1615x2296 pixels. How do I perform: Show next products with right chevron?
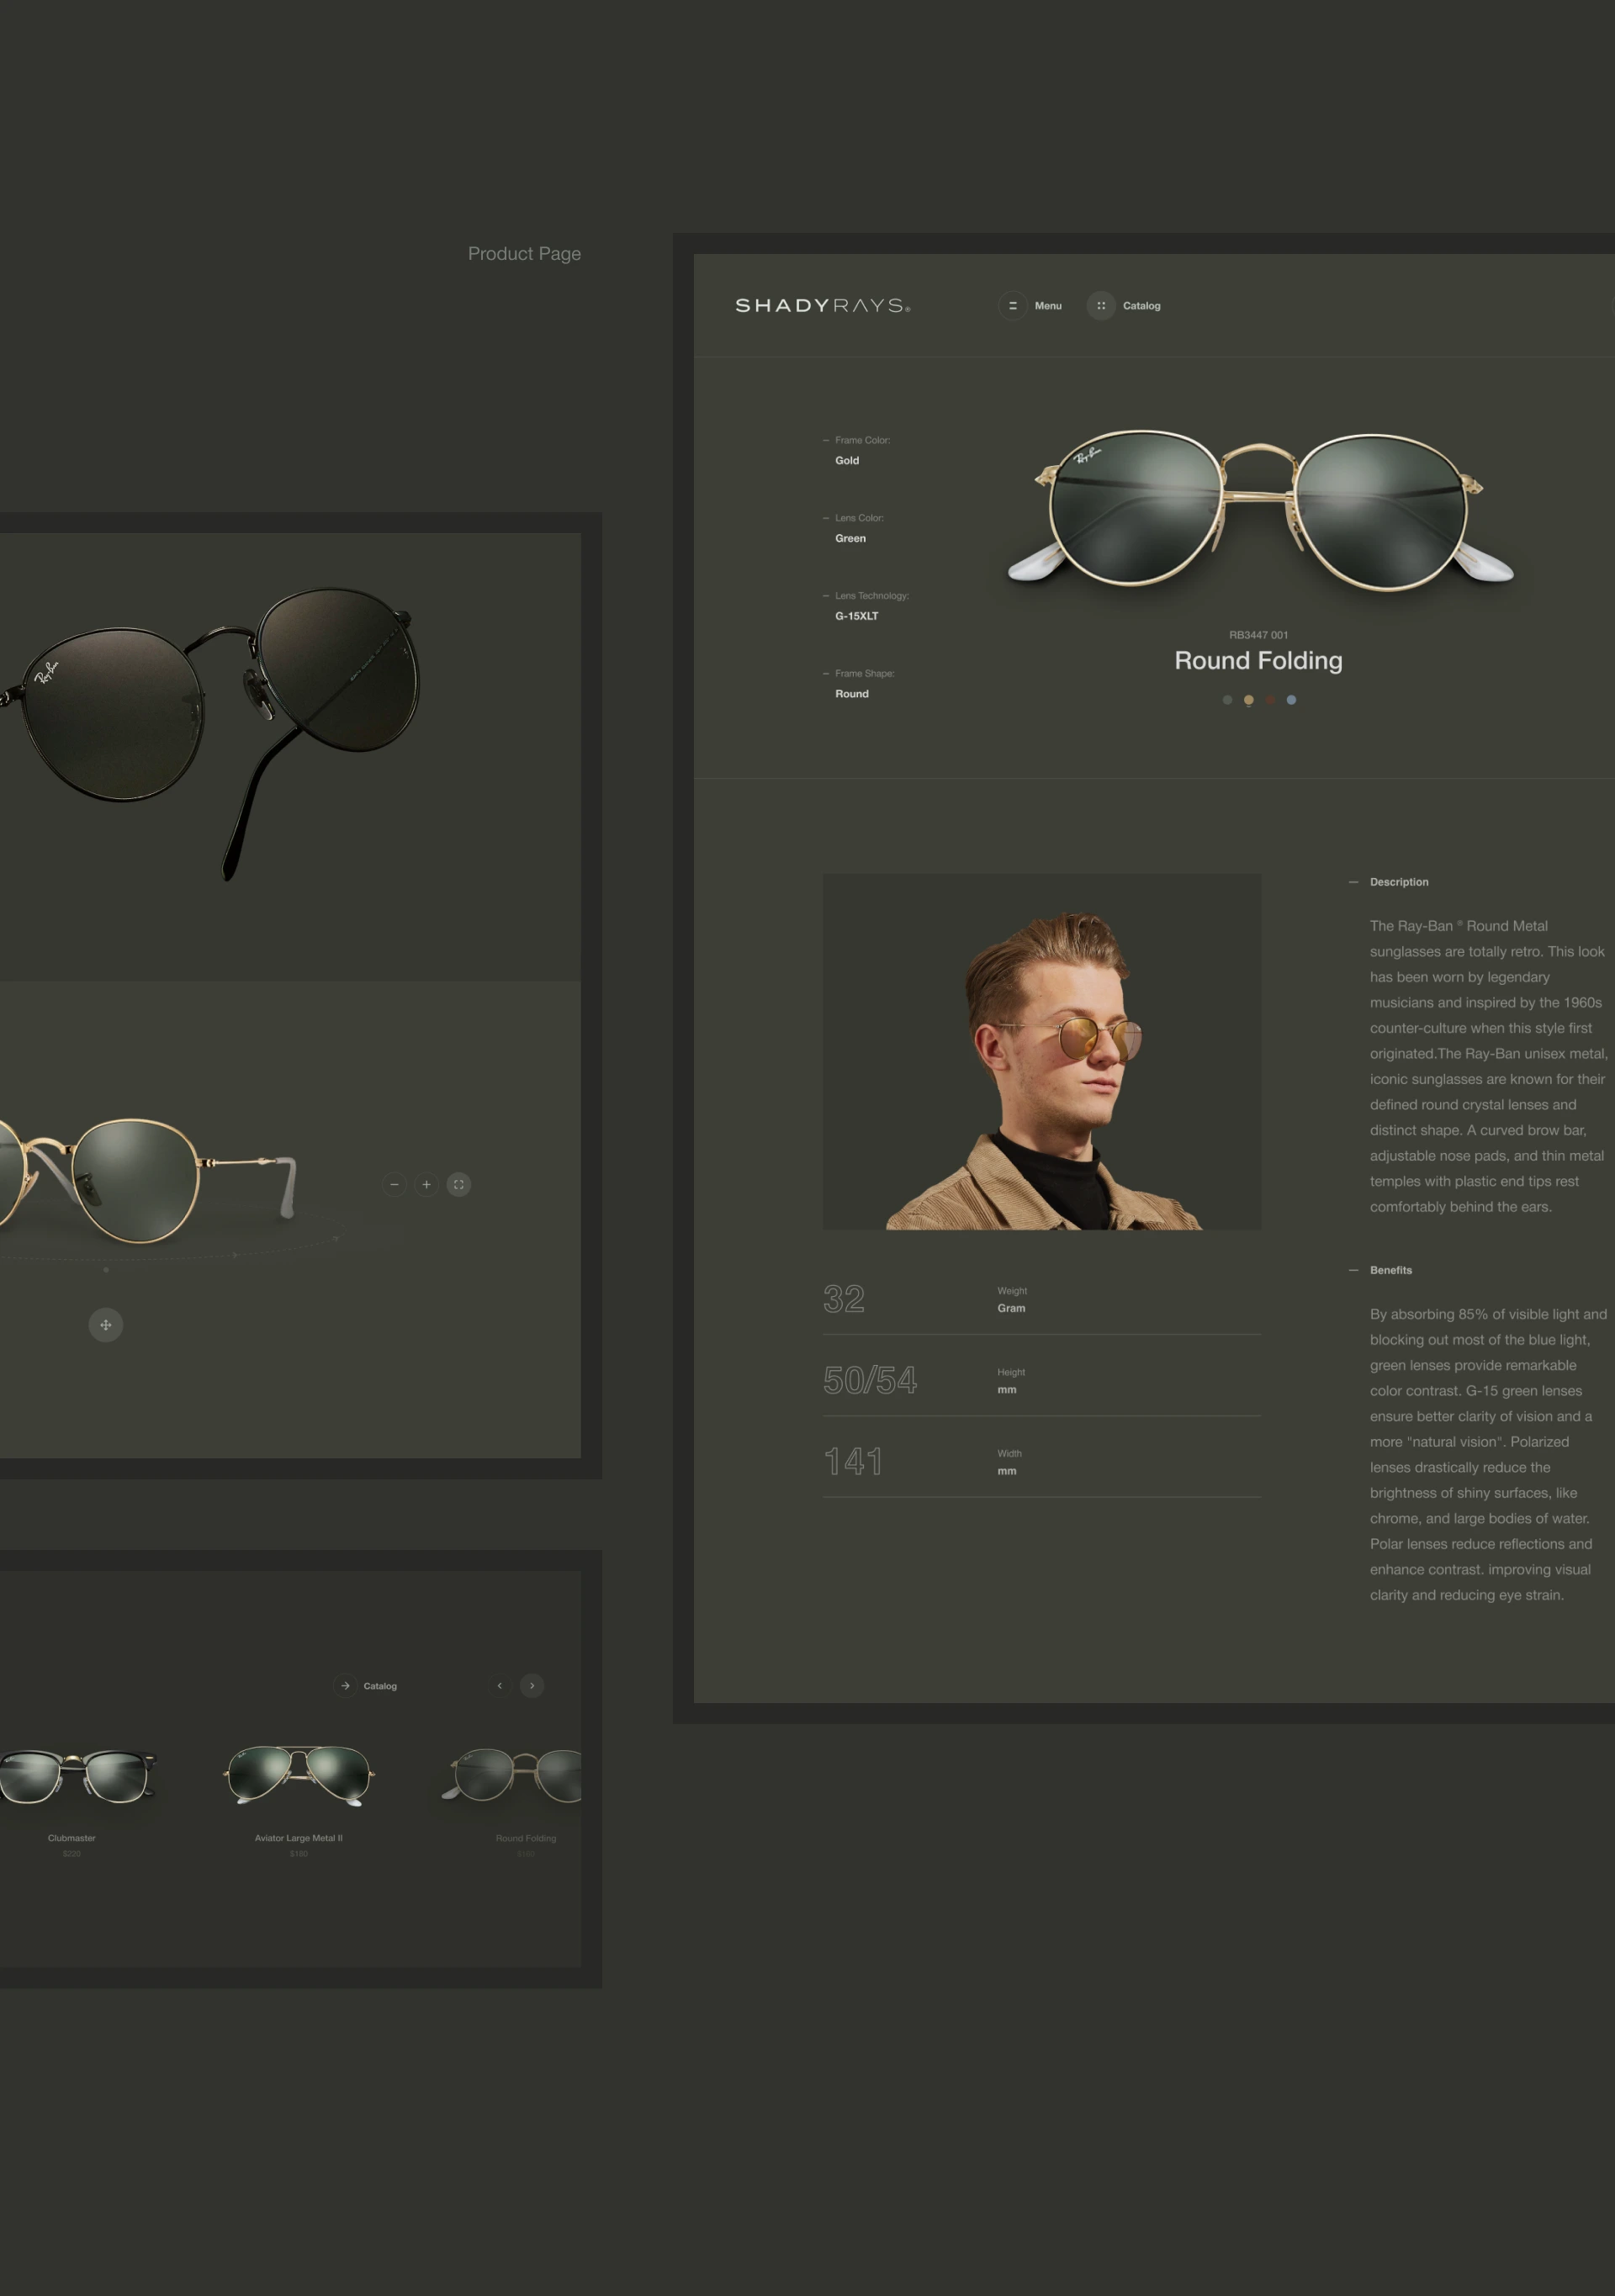(532, 1685)
